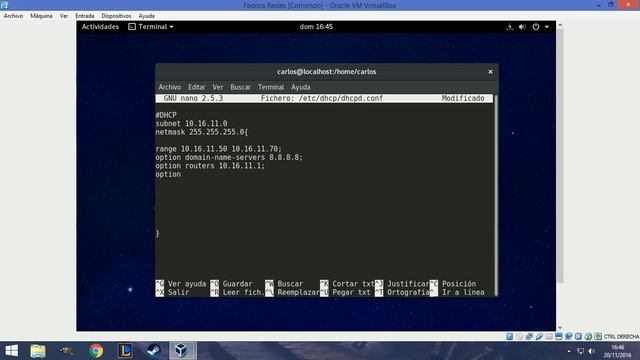
Task: Click the VirtualBox scrollbar down arrow
Action: pos(560,327)
